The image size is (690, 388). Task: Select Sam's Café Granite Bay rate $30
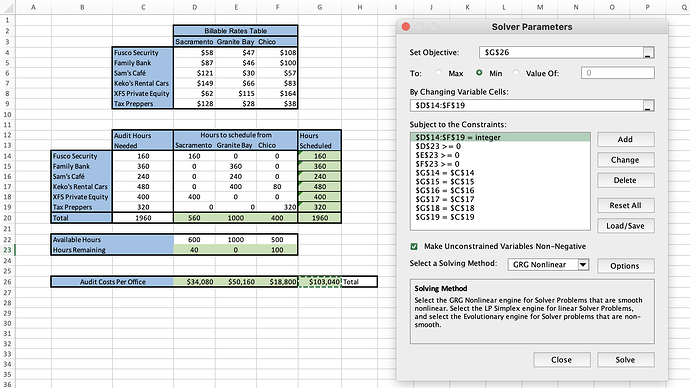pyautogui.click(x=236, y=73)
